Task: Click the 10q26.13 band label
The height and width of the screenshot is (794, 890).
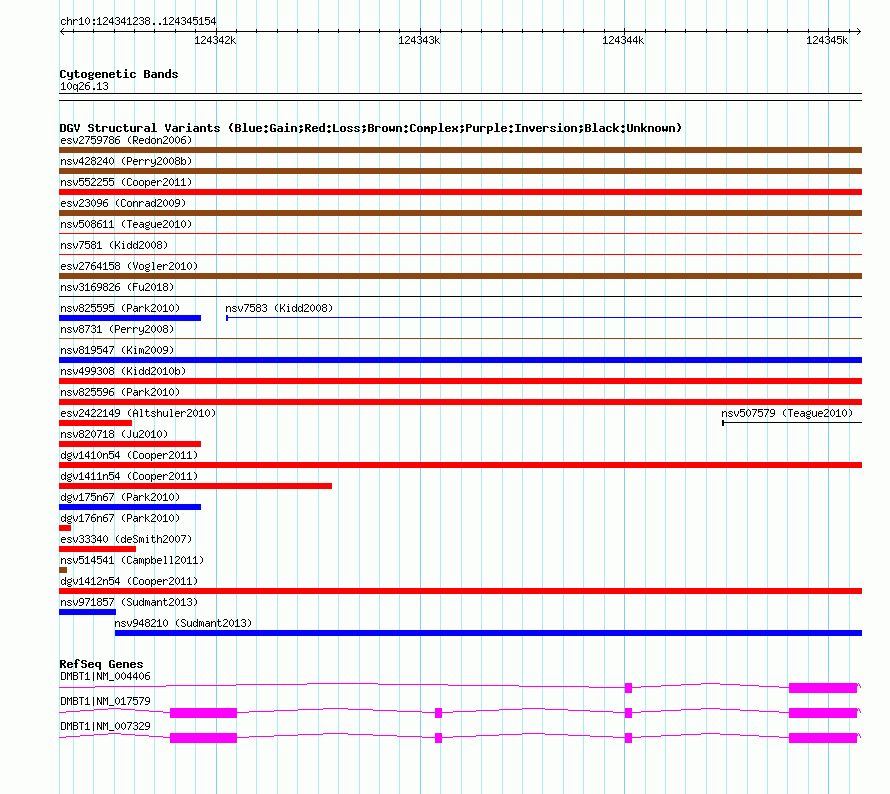Action: (x=84, y=86)
